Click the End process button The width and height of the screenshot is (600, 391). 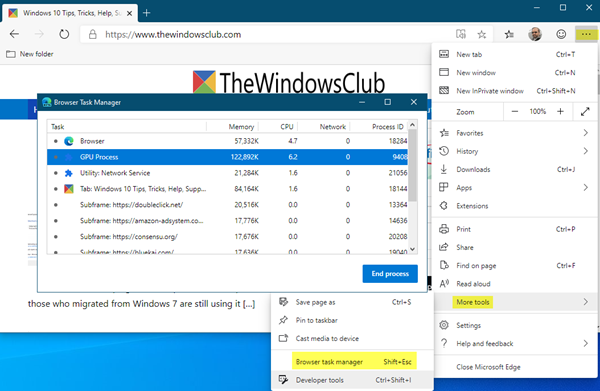390,274
